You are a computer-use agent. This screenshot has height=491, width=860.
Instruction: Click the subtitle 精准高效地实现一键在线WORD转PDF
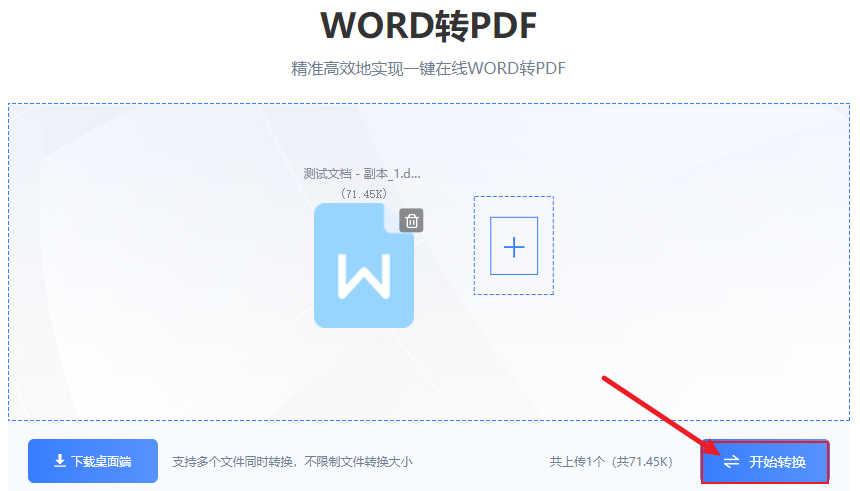coord(429,69)
